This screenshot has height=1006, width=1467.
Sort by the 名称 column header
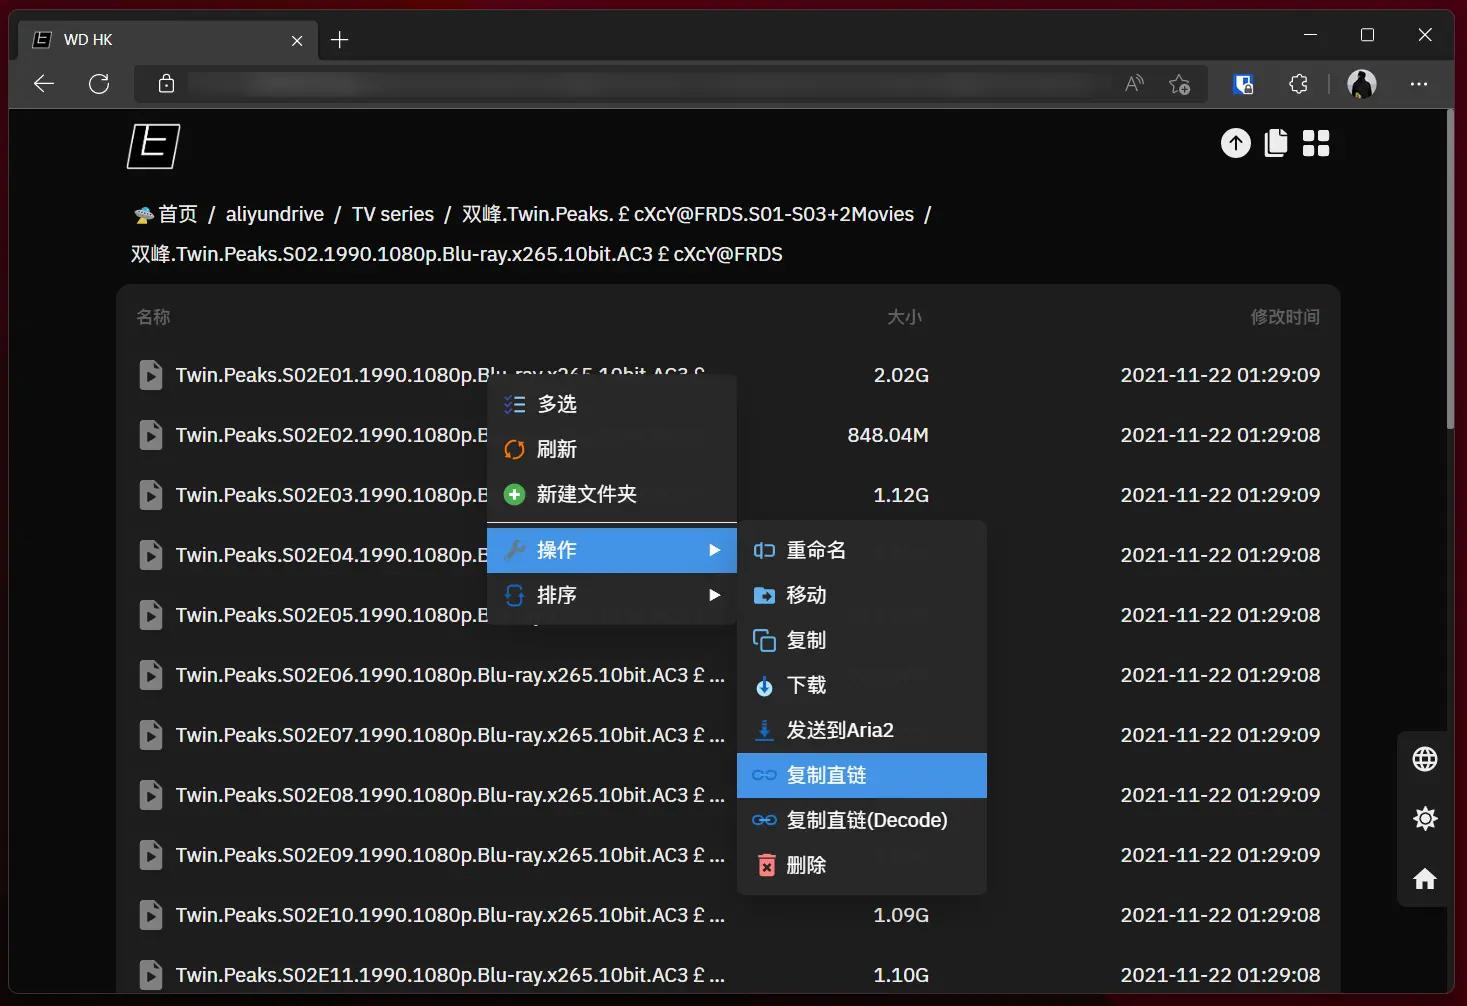point(153,317)
